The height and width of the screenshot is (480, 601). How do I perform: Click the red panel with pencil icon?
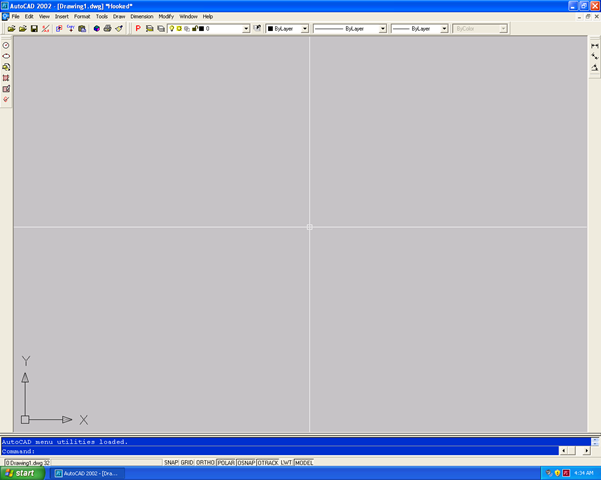pyautogui.click(x=6, y=89)
